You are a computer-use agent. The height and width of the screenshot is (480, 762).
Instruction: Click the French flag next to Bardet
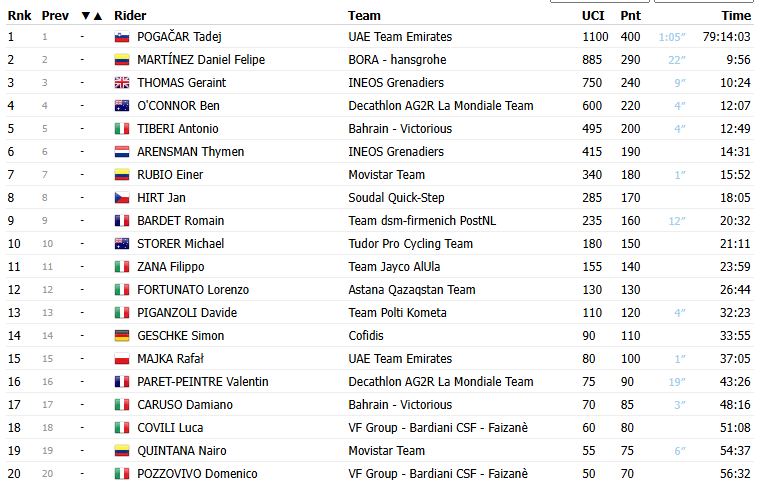click(x=122, y=221)
